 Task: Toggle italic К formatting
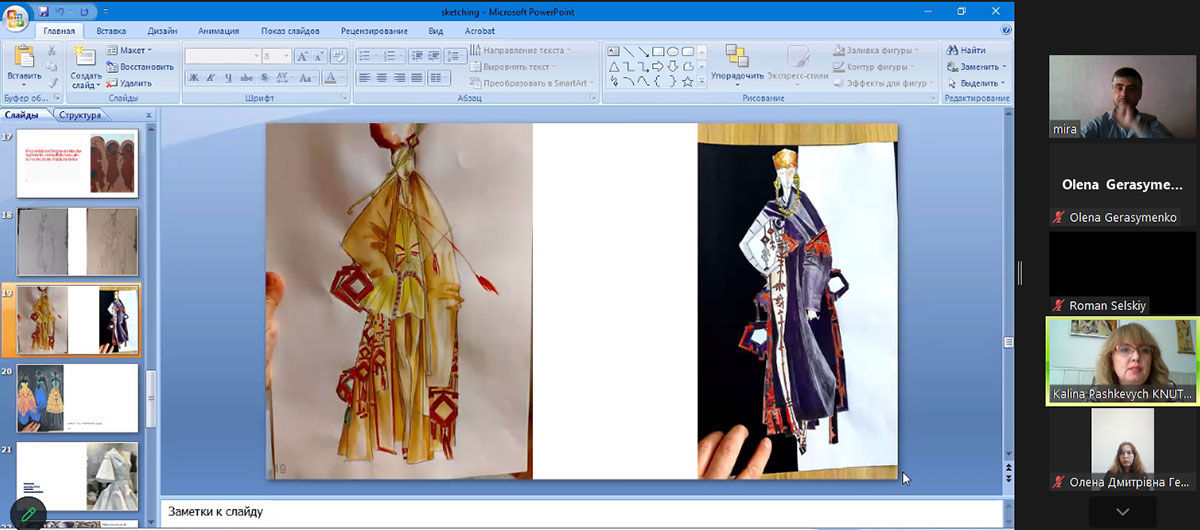point(211,78)
